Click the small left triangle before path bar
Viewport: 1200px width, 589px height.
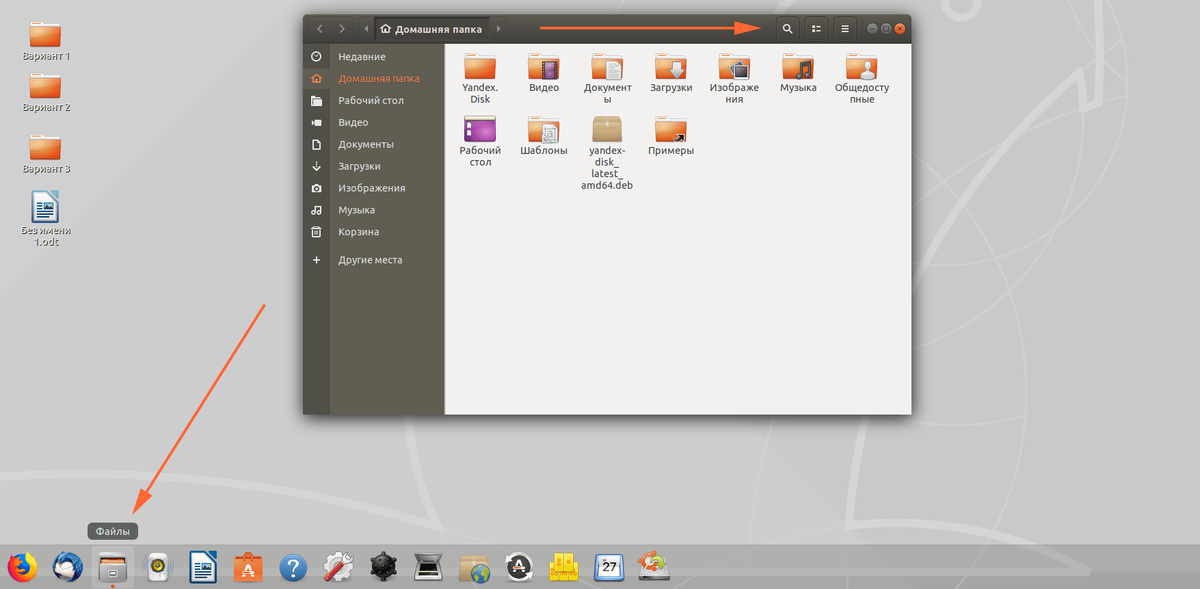[365, 29]
